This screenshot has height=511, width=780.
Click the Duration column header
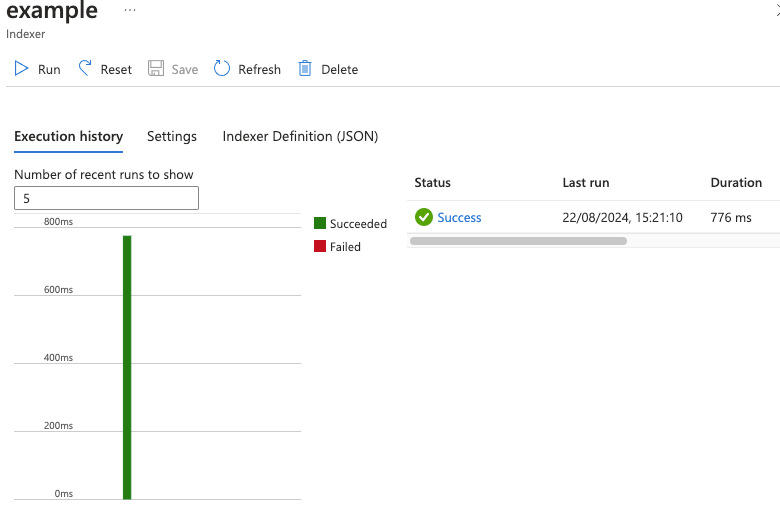[x=736, y=183]
